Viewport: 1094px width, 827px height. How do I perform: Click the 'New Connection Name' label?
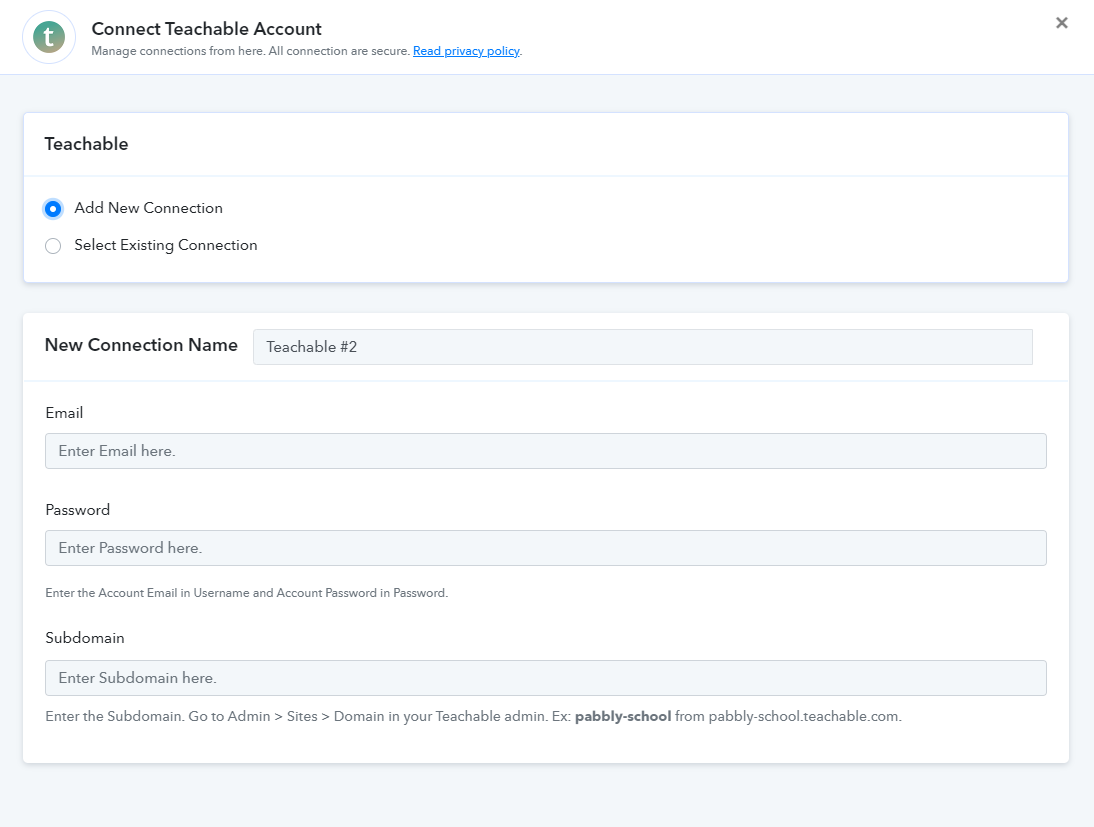coord(141,345)
